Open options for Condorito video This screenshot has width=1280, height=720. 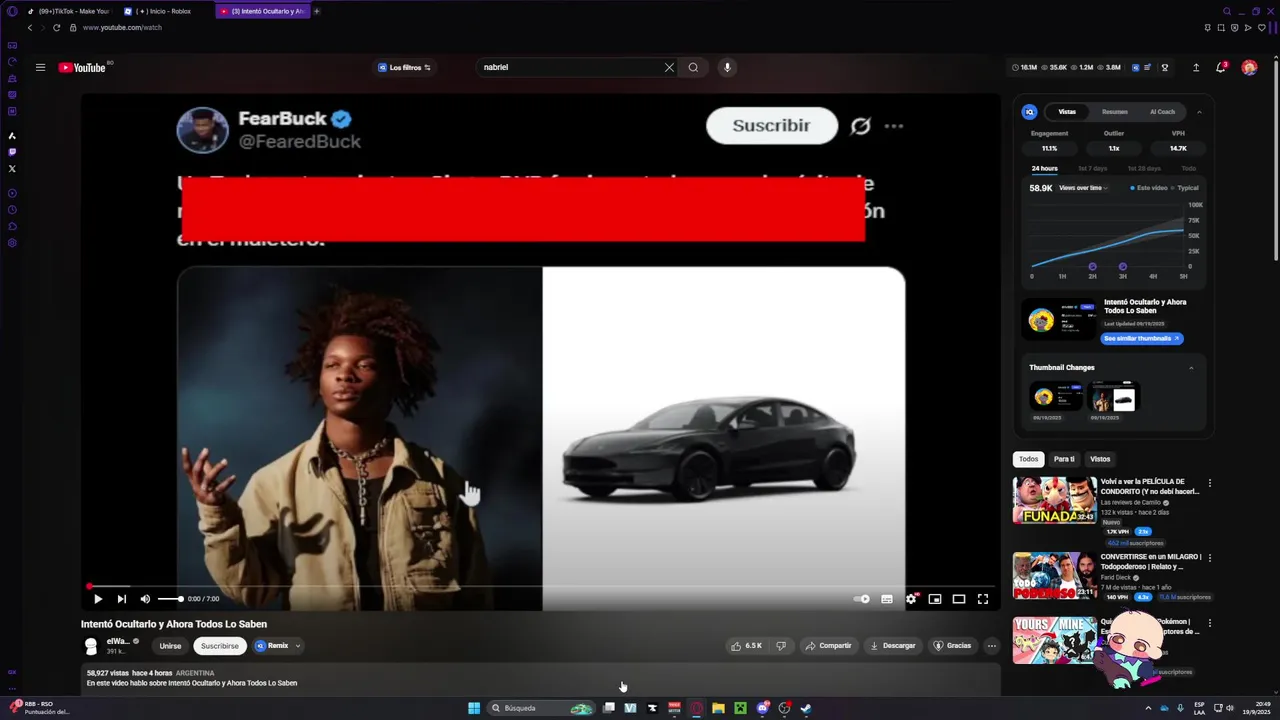tap(1209, 483)
